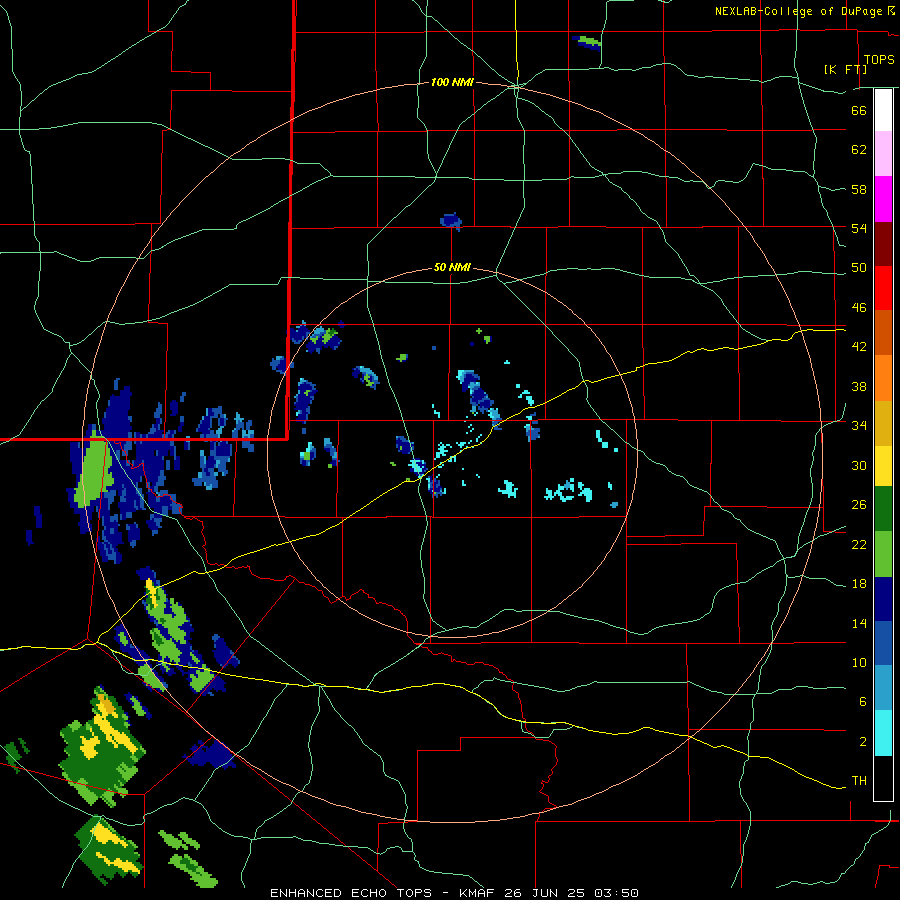Click the '50 NMI' range ring label
The image size is (900, 900).
[452, 267]
